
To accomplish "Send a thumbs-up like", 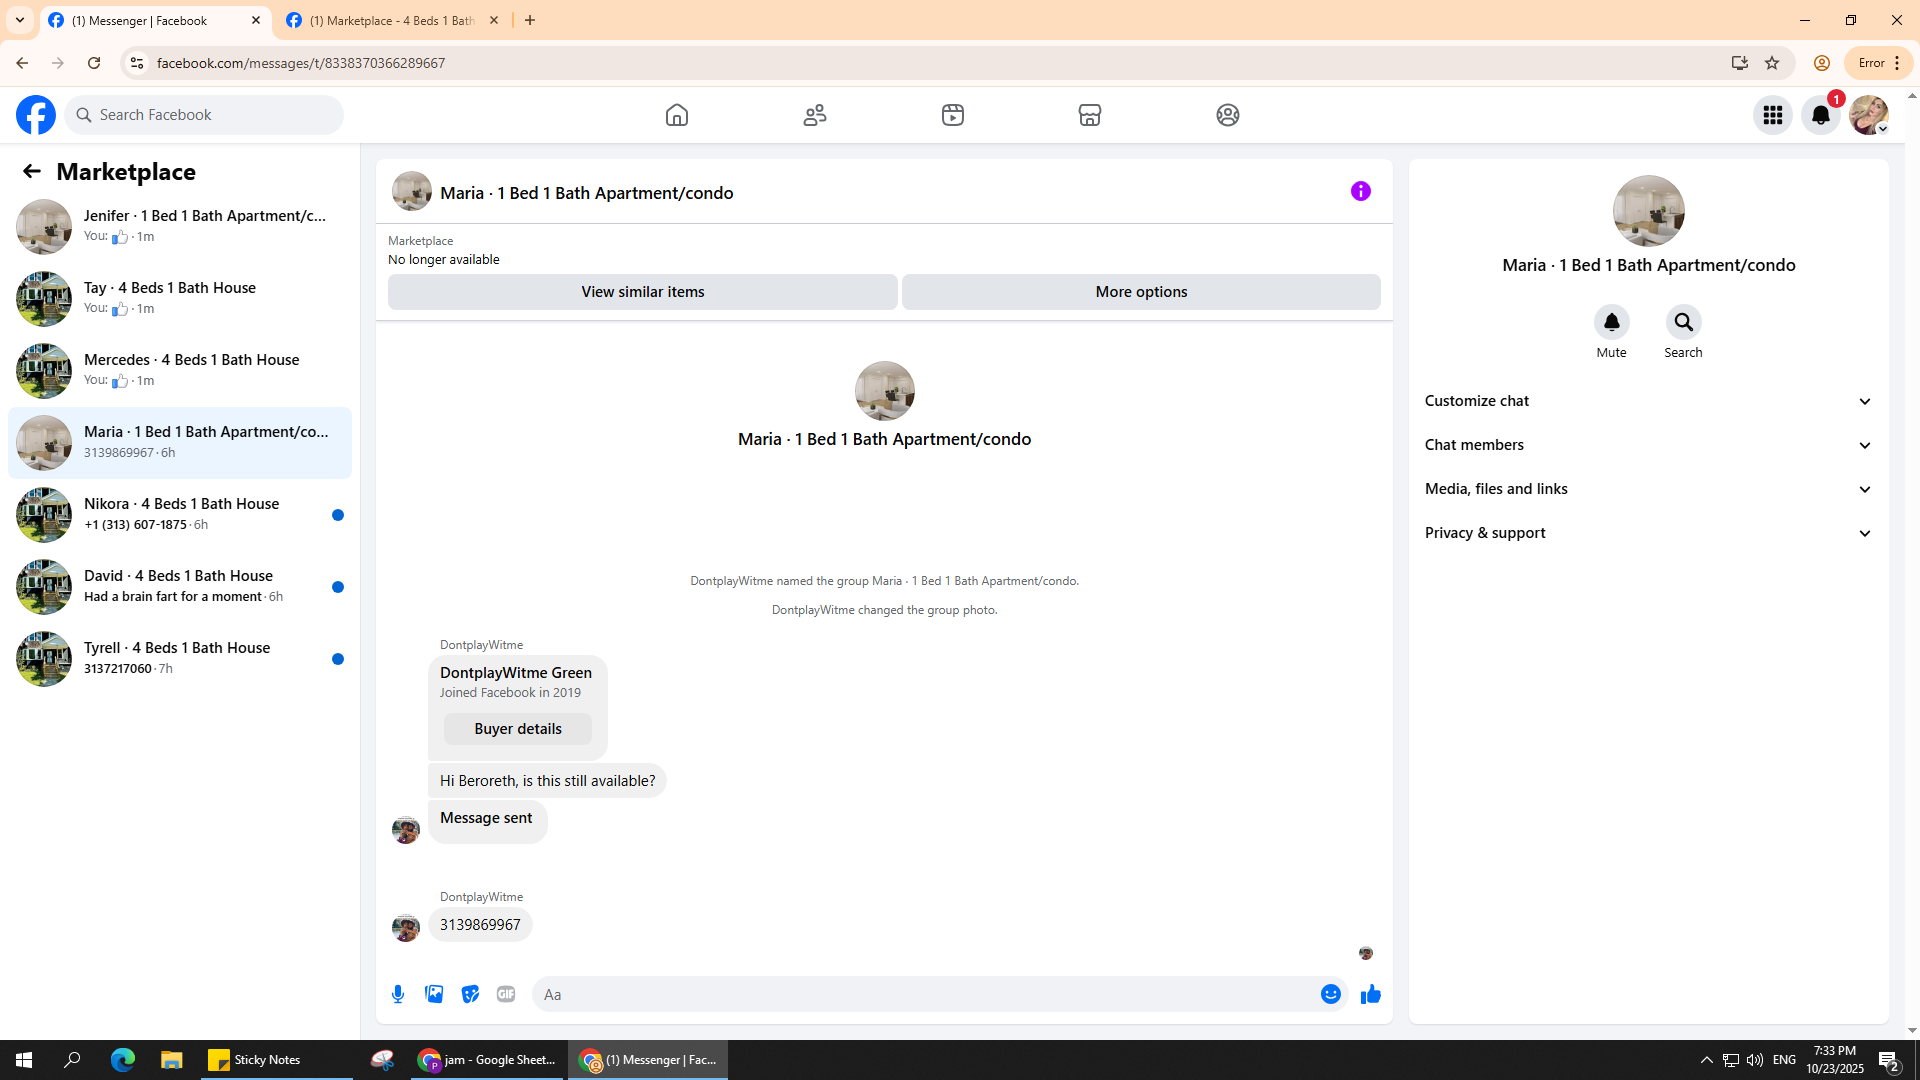I will [1370, 994].
